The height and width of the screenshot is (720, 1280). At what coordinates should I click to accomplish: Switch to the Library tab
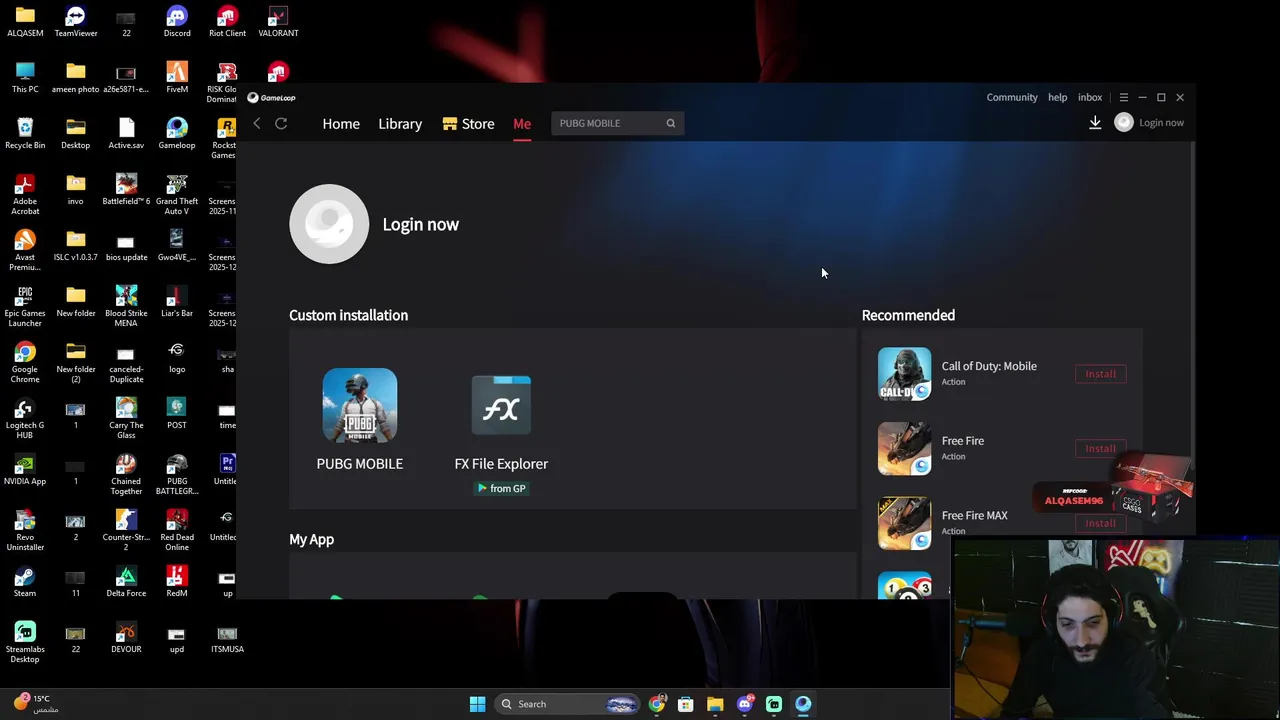tap(400, 124)
